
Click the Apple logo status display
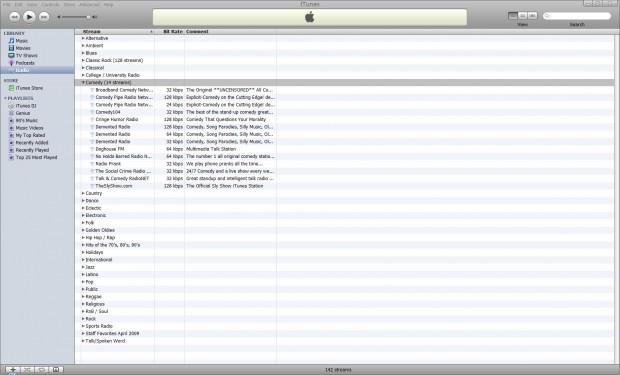[x=310, y=17]
